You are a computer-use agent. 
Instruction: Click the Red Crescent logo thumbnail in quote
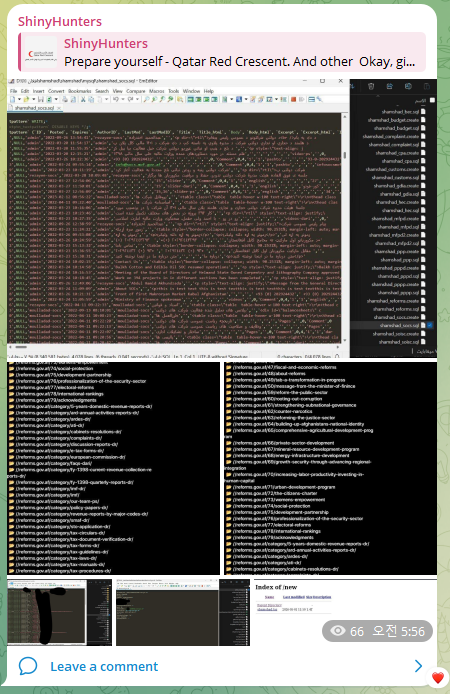(41, 53)
